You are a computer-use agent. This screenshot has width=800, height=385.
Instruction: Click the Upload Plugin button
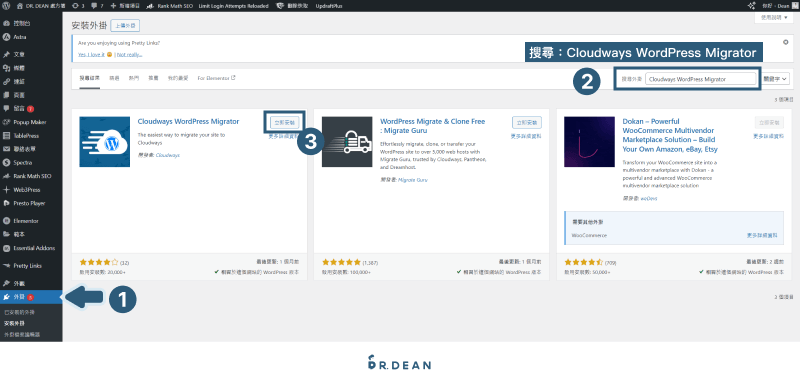click(125, 25)
